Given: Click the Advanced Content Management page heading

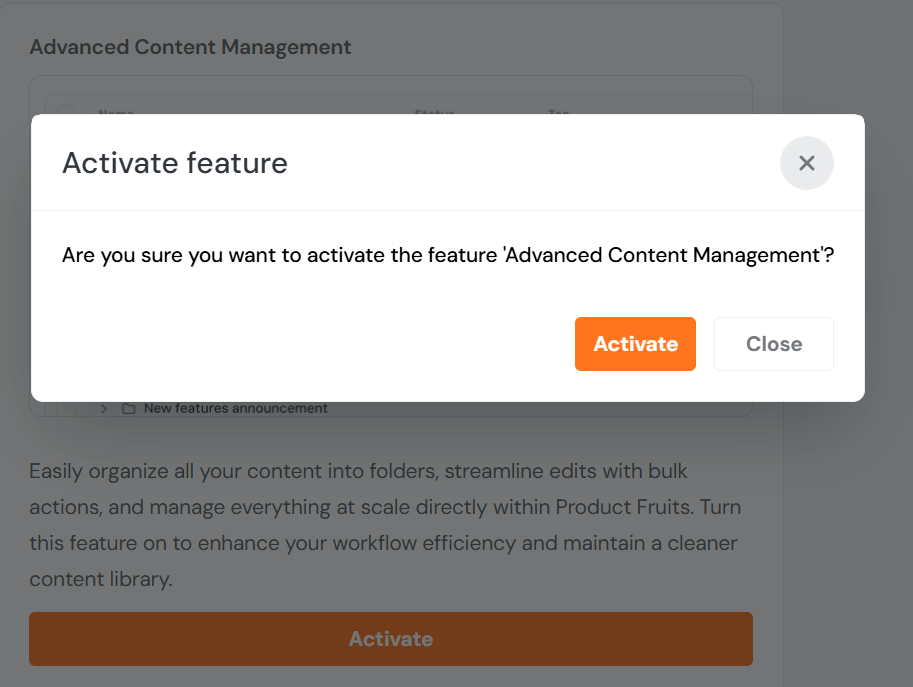Looking at the screenshot, I should (190, 47).
